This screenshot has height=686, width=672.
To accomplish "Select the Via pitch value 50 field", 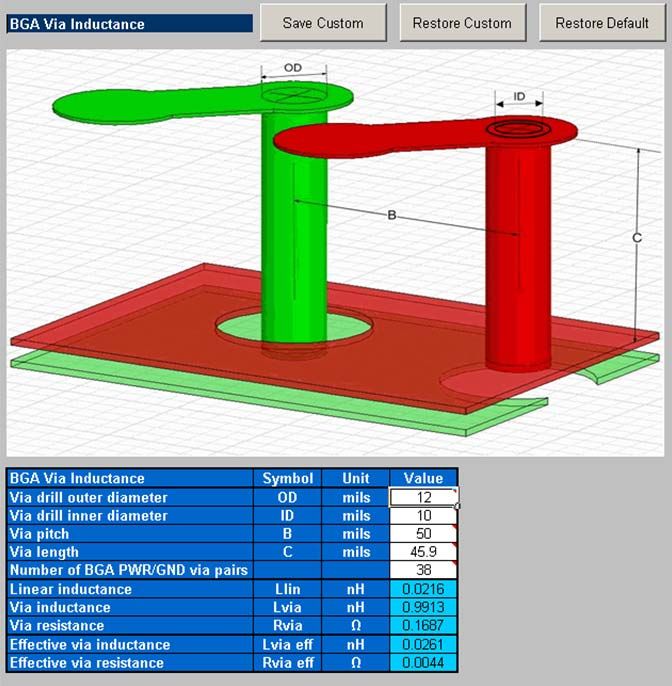I will coord(423,534).
